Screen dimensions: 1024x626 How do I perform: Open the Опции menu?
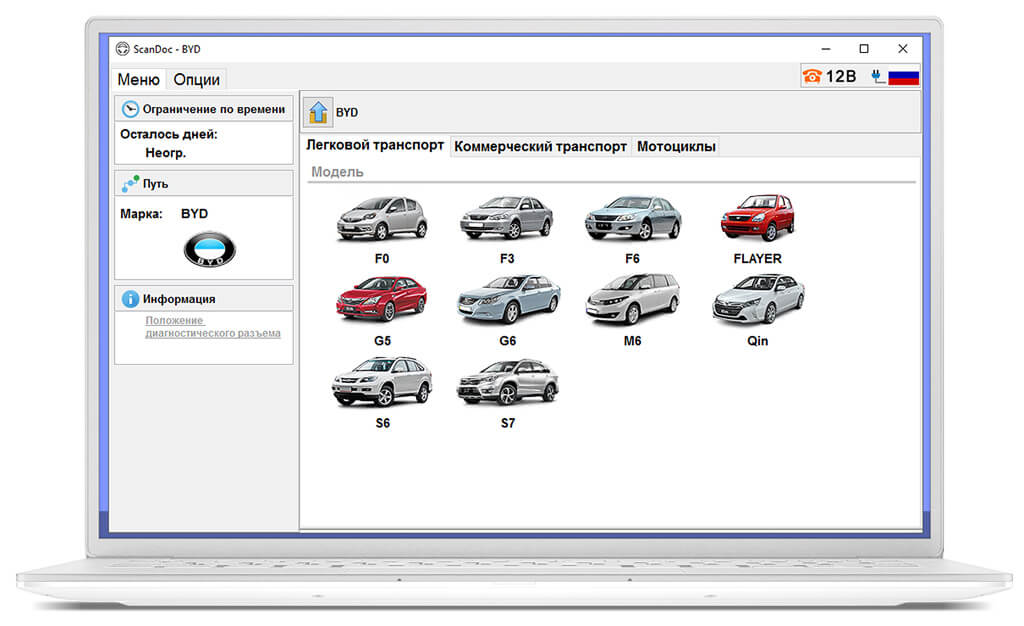197,80
